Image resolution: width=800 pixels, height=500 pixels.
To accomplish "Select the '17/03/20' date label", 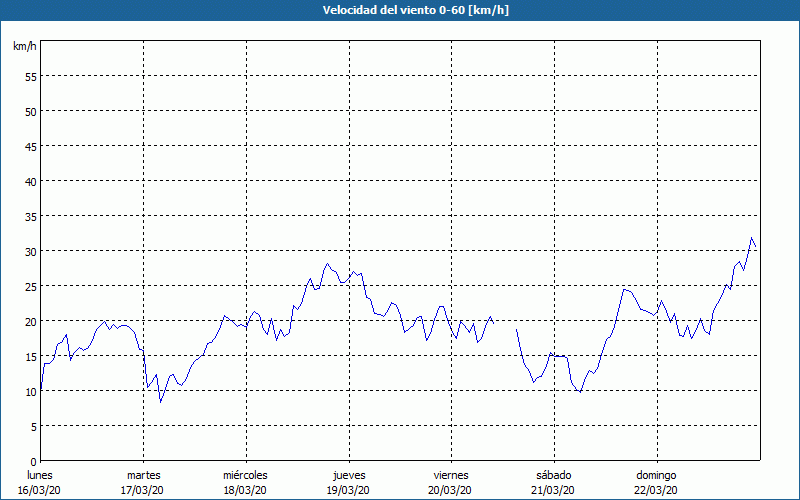I will [x=142, y=490].
